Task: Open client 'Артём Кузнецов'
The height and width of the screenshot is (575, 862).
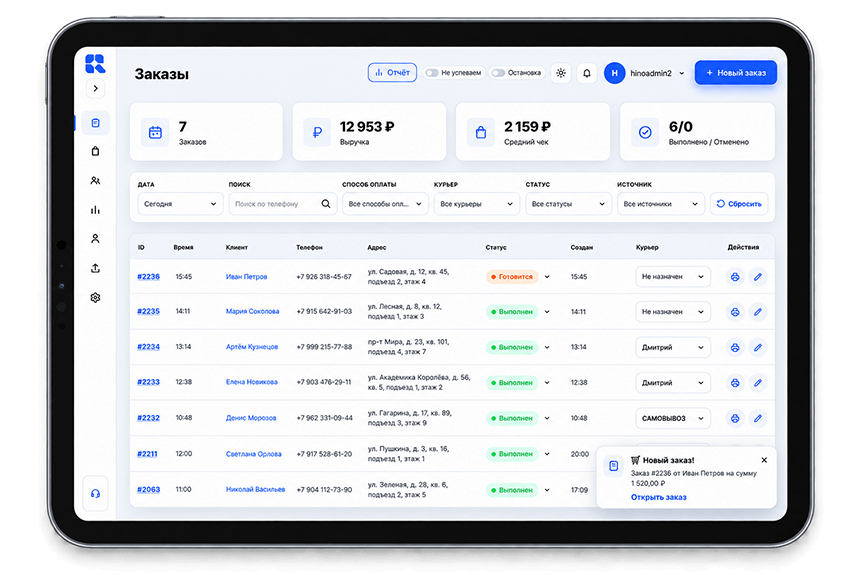Action: (252, 347)
